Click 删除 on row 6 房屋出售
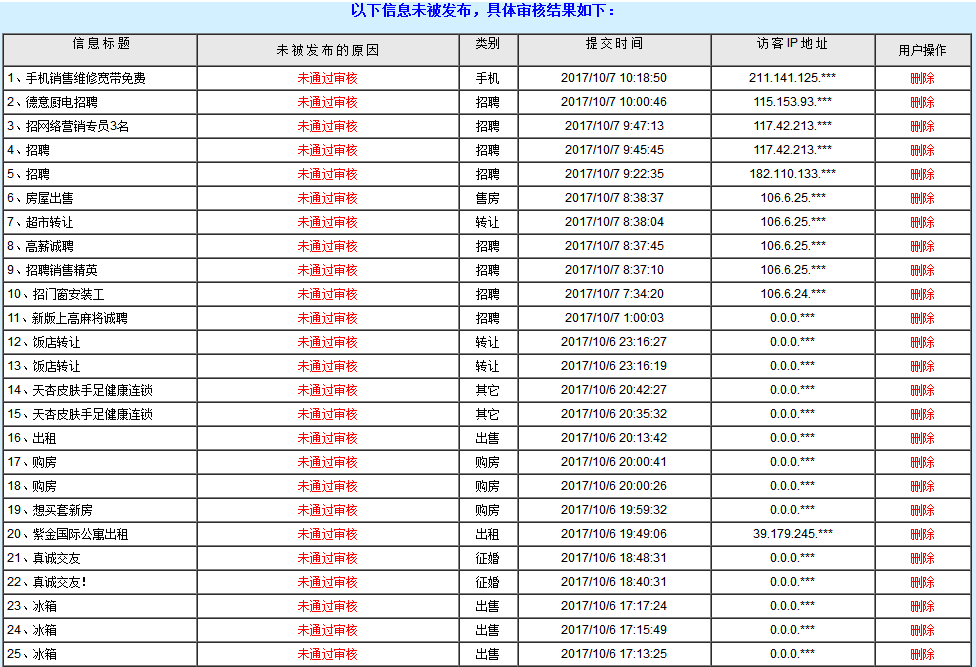The height and width of the screenshot is (667, 976). (922, 198)
